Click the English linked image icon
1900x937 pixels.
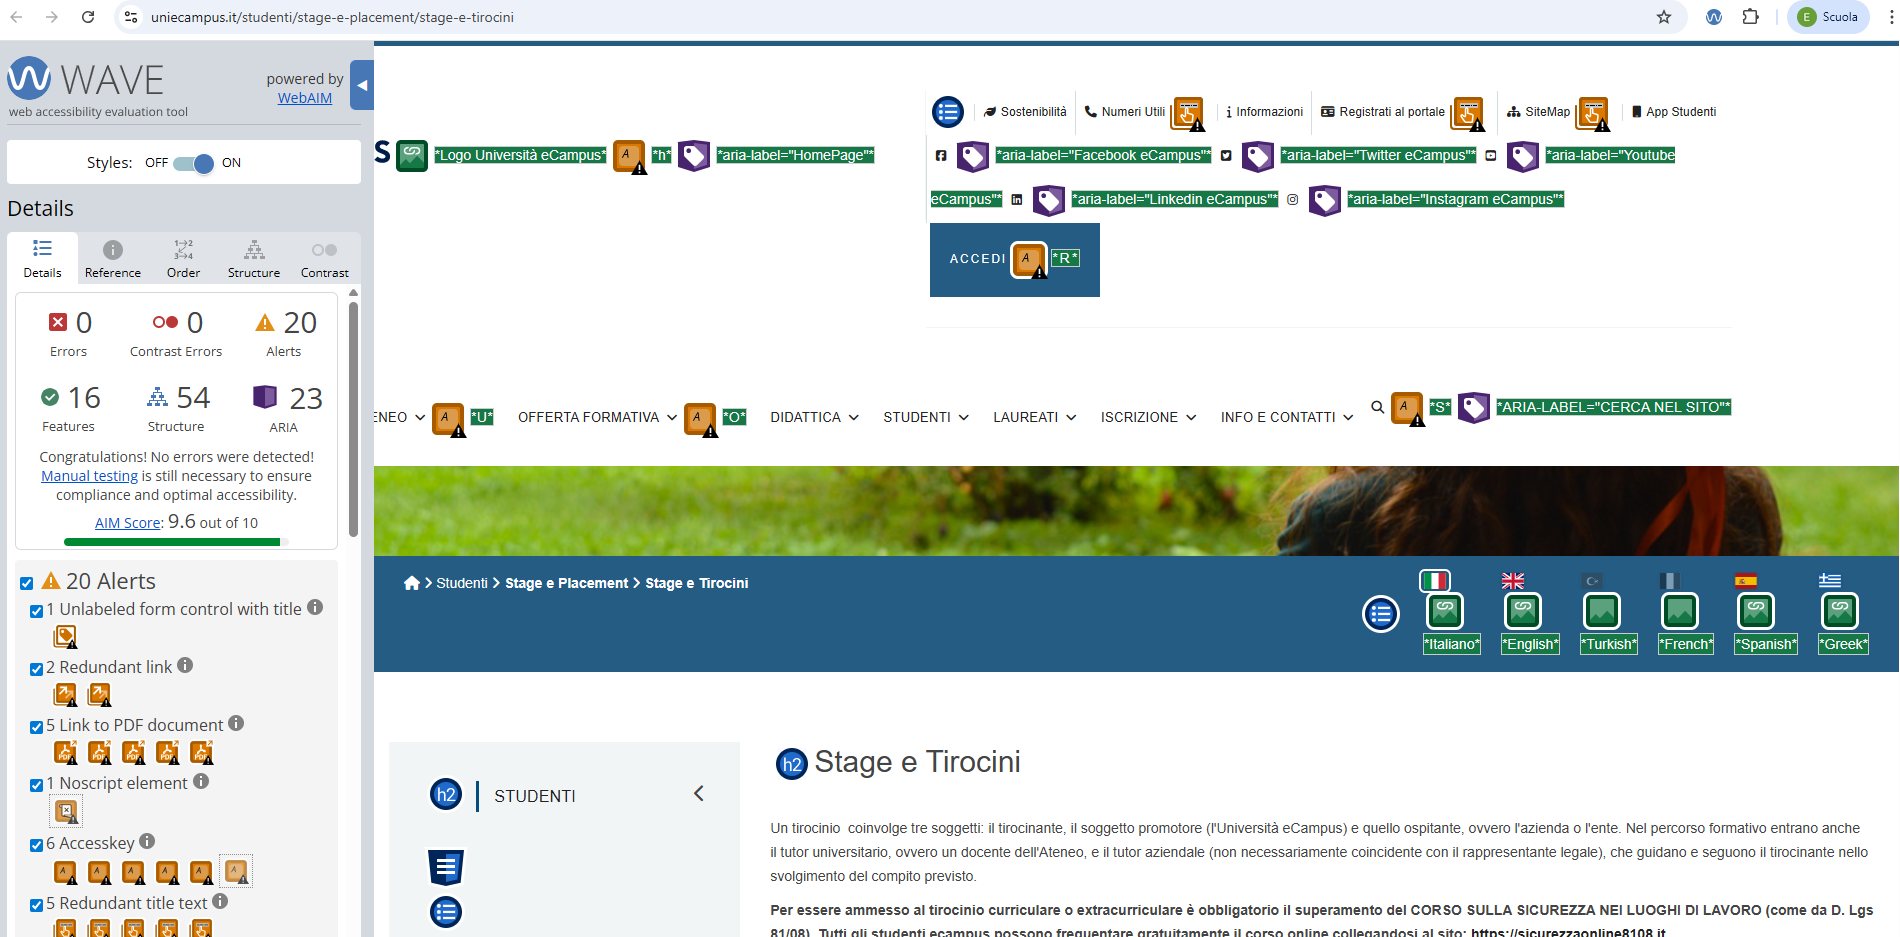pos(1523,611)
